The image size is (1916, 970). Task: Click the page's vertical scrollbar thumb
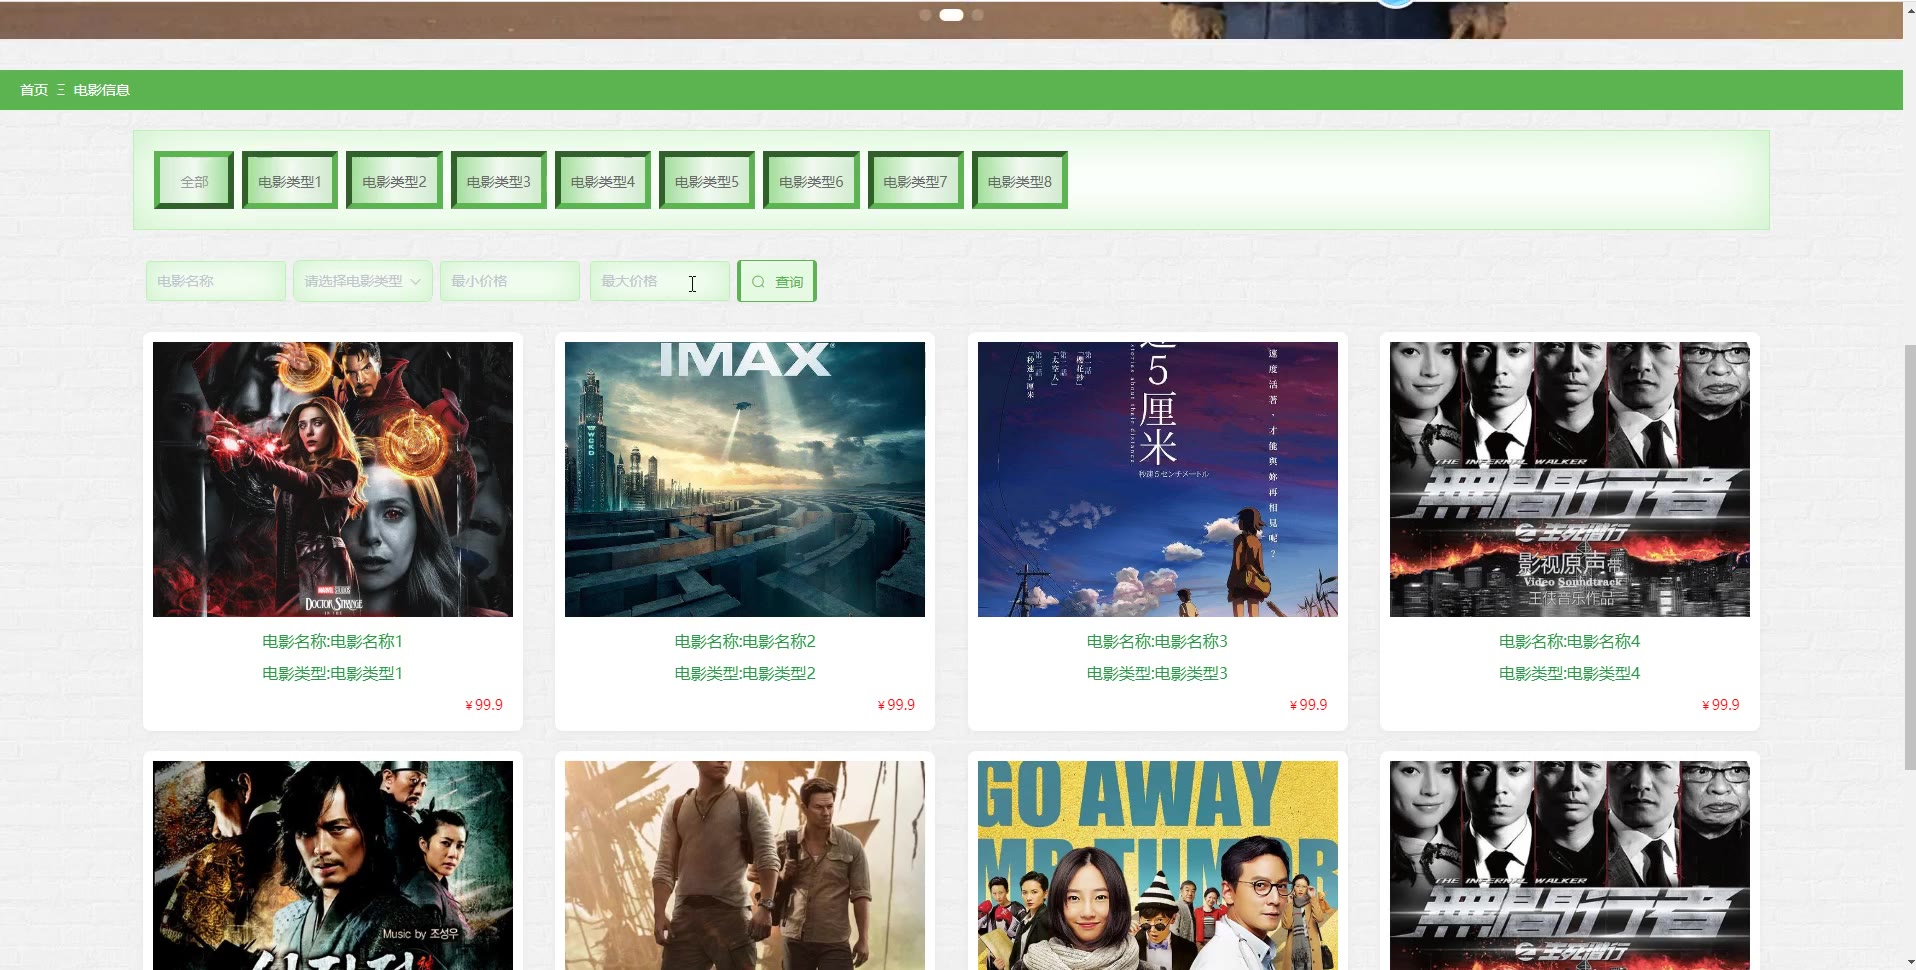point(1909,557)
